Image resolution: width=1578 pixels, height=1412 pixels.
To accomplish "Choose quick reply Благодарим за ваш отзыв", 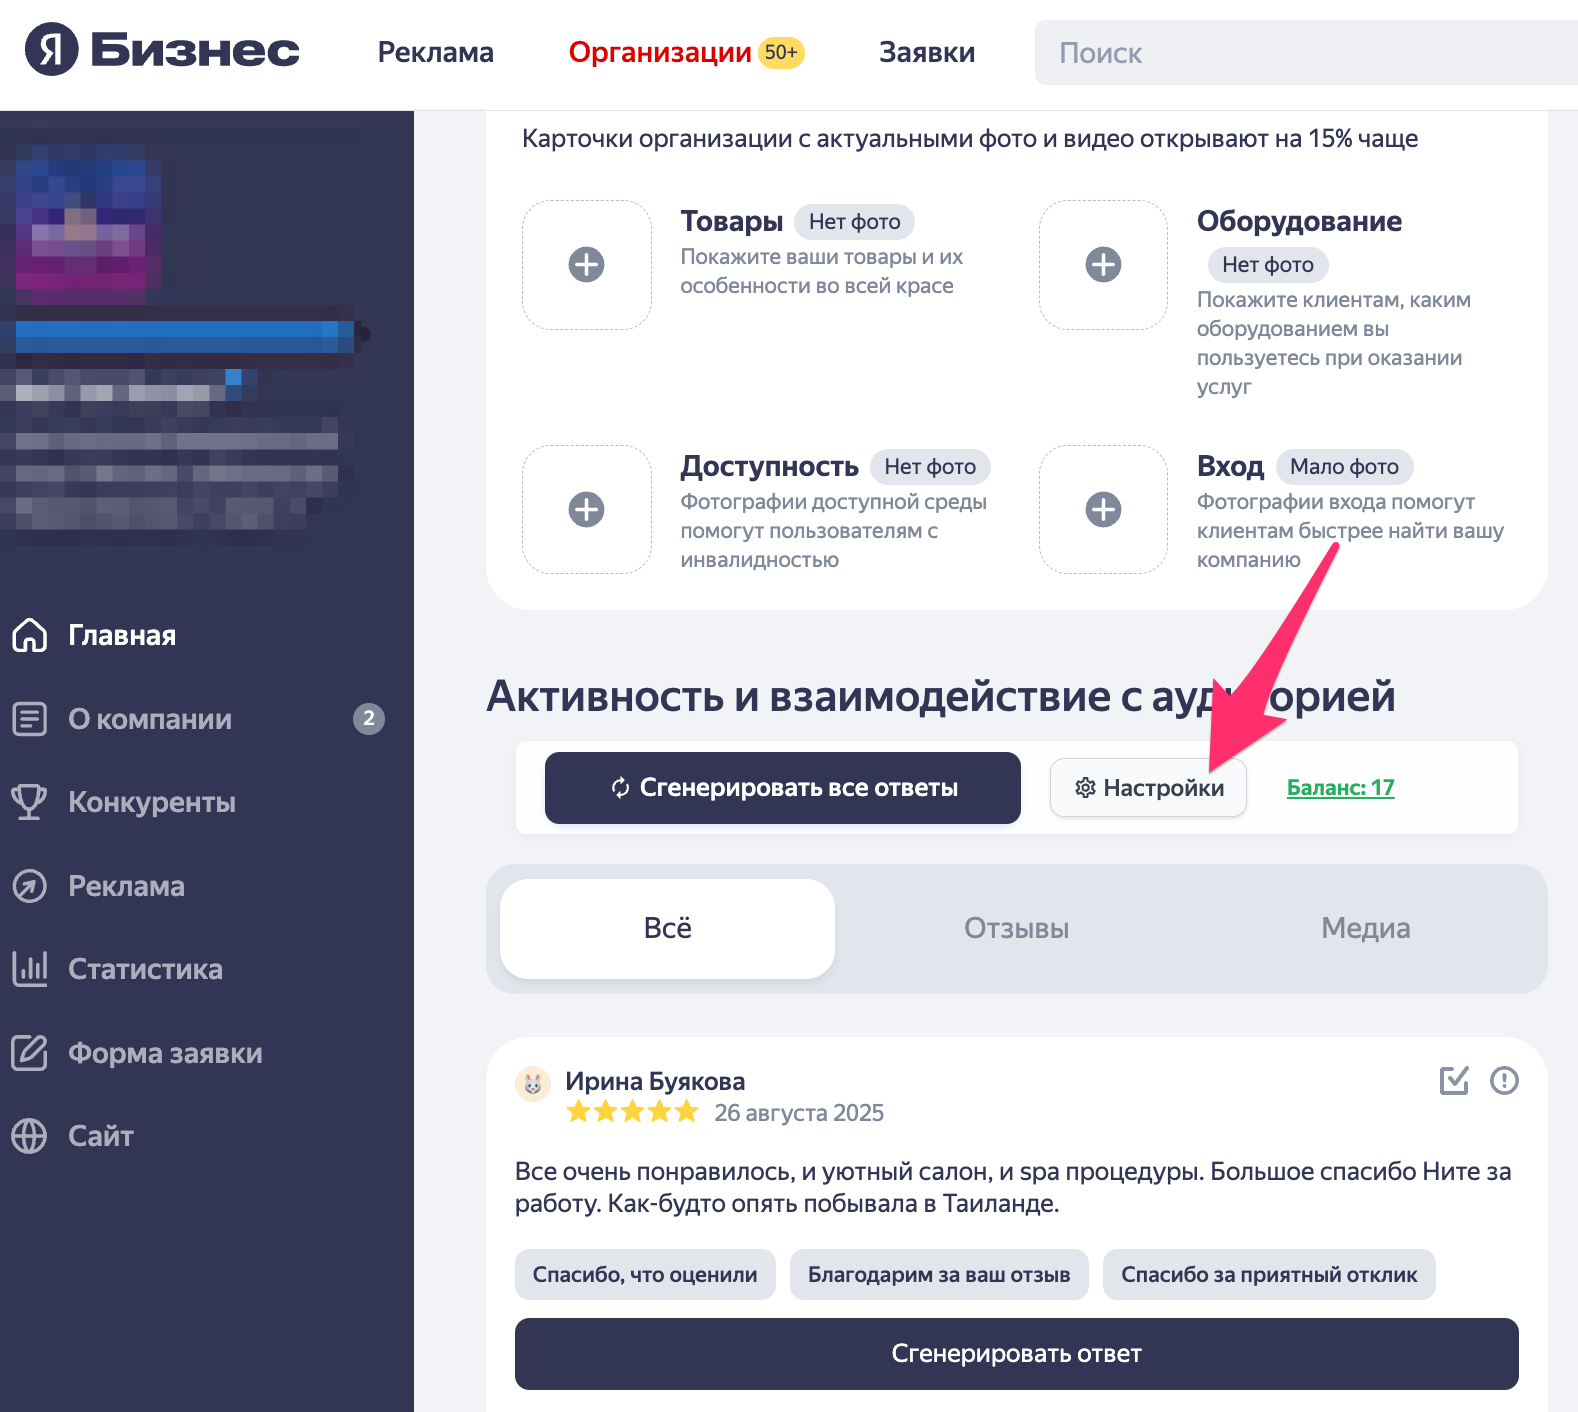I will point(939,1275).
